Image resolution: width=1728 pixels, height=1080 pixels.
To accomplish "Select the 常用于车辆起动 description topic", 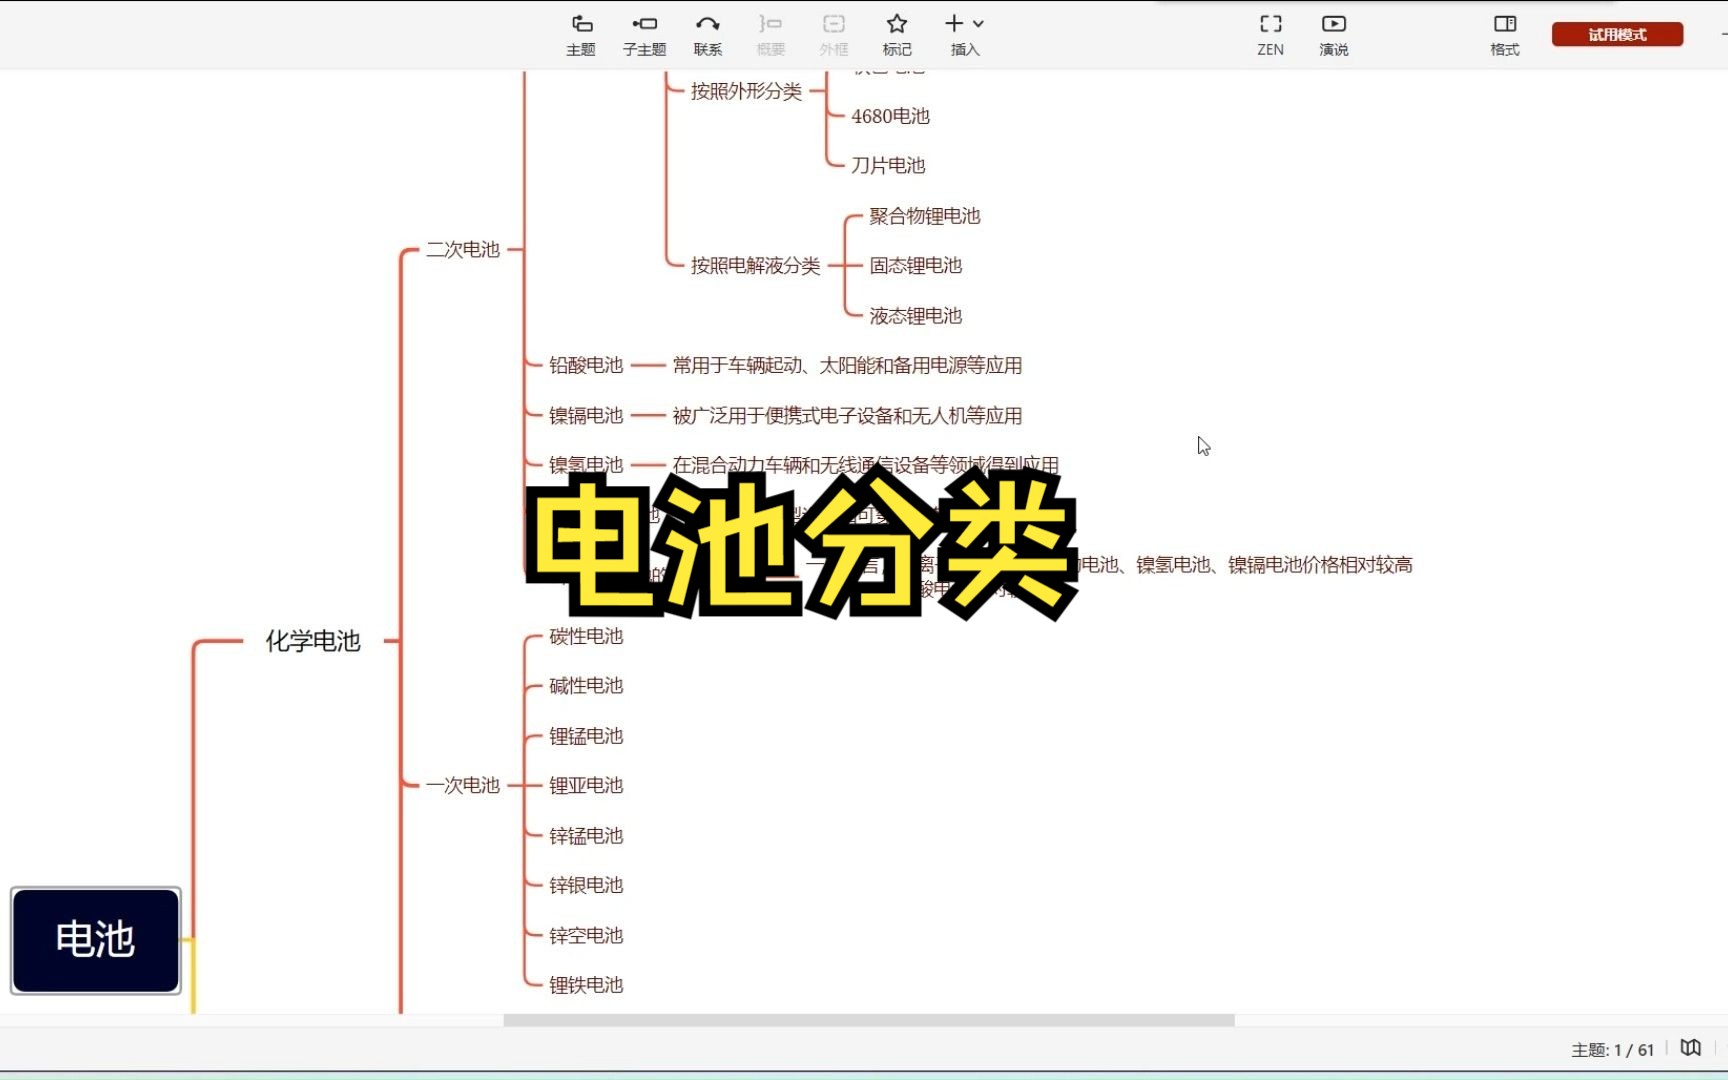I will tap(847, 365).
